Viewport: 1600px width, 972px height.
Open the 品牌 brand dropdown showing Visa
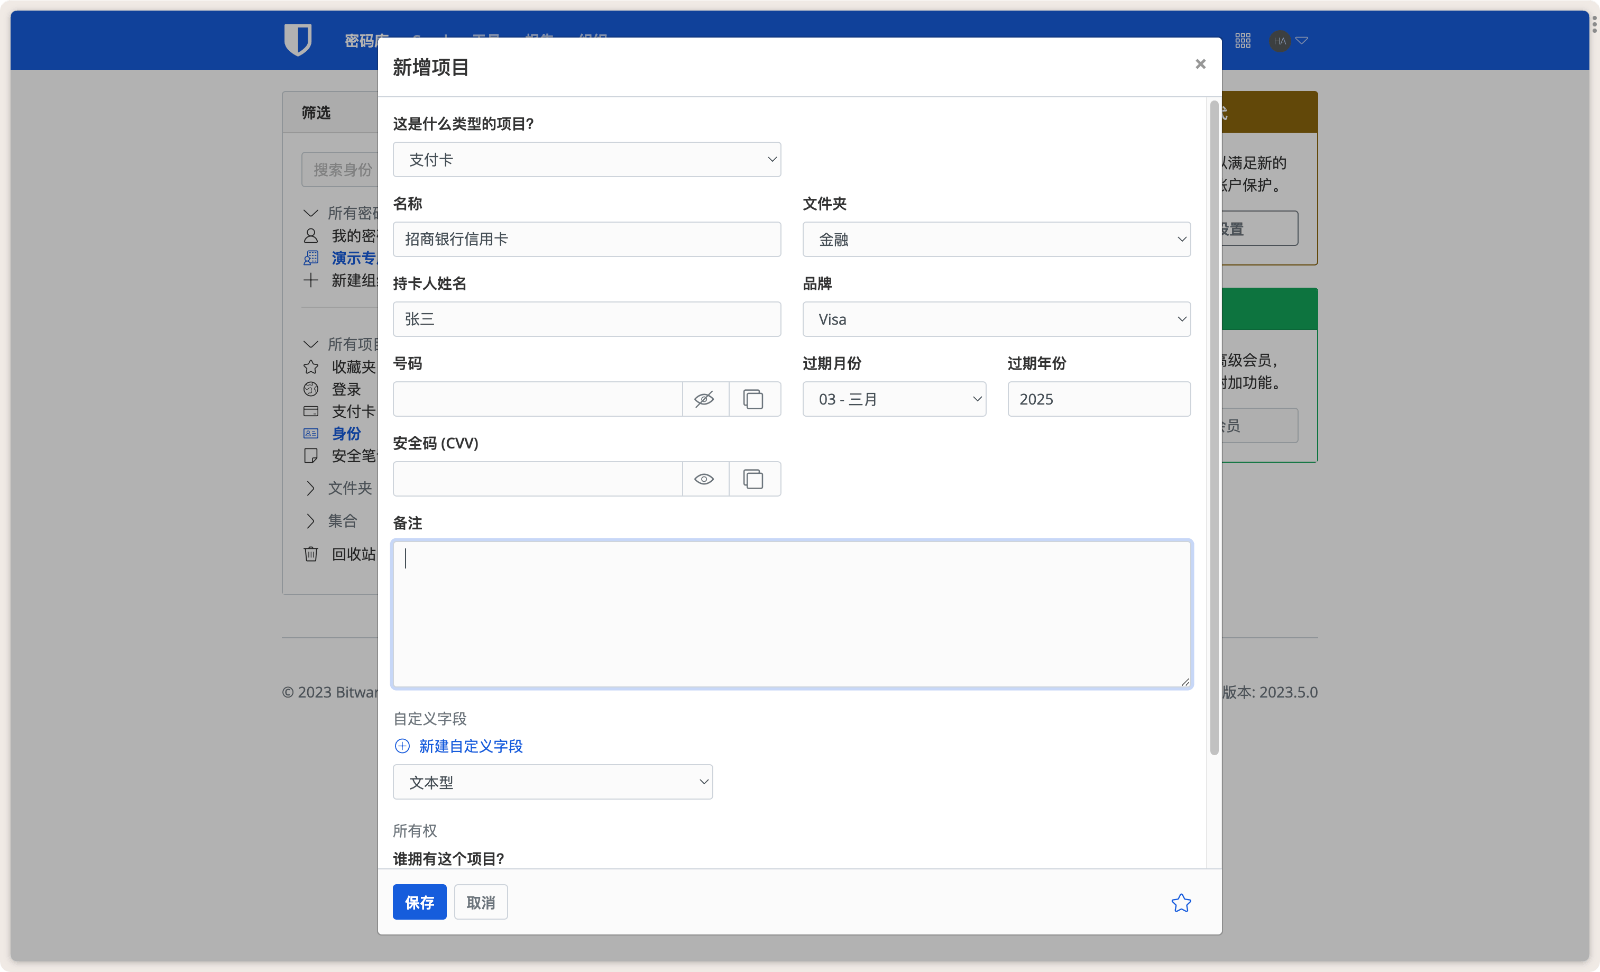pyautogui.click(x=995, y=319)
